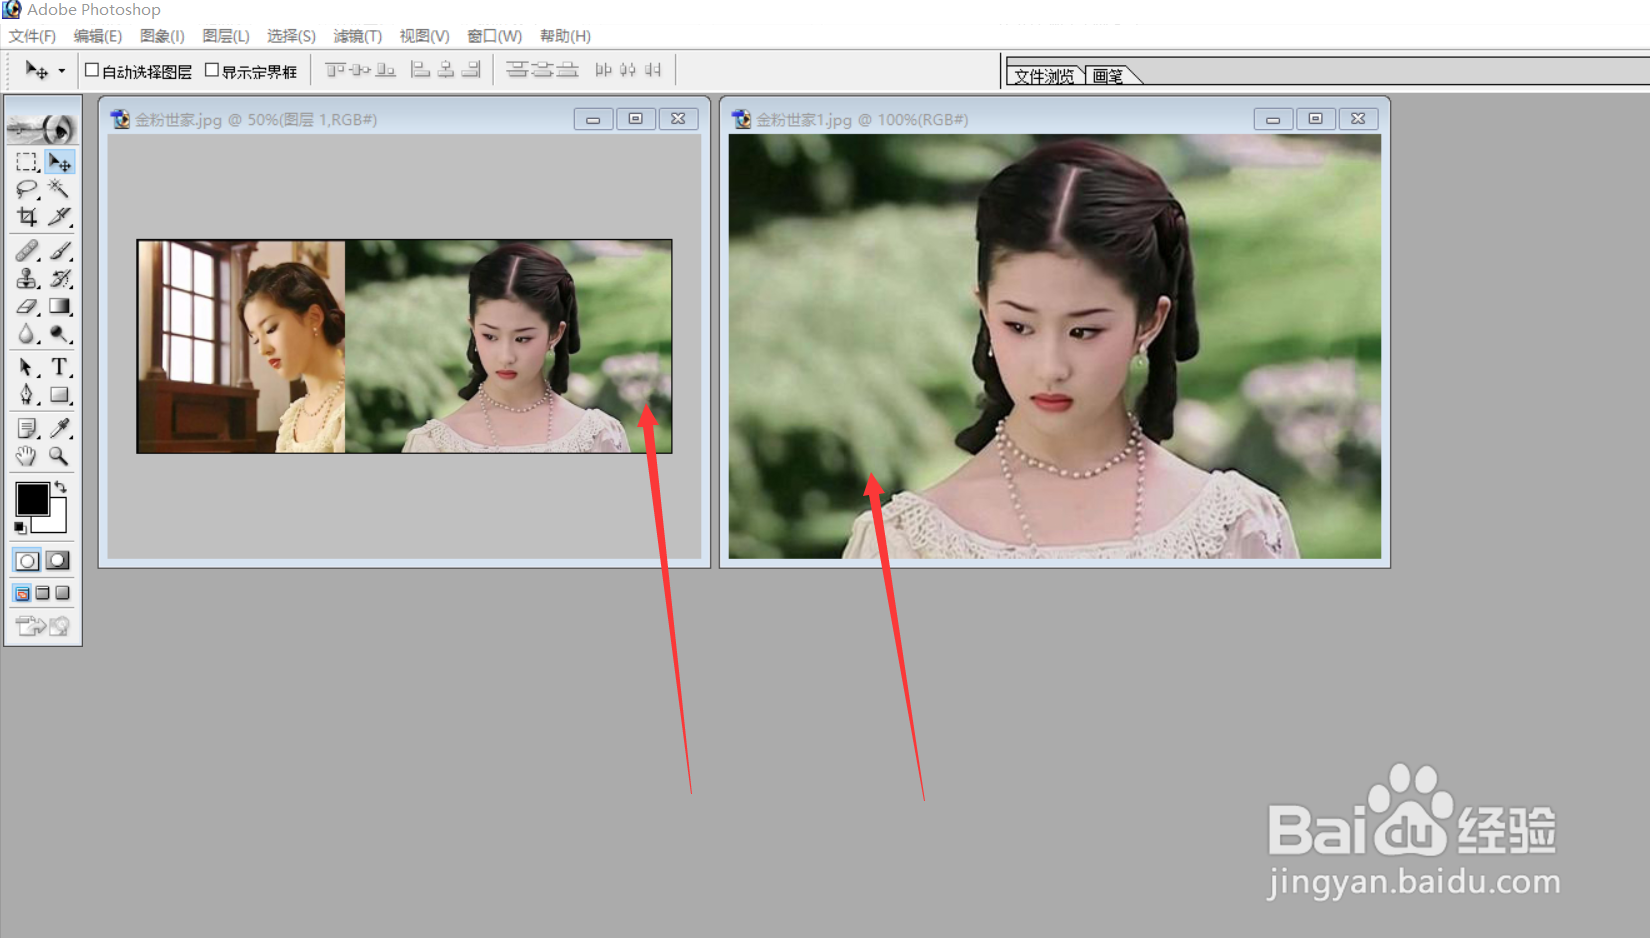This screenshot has height=938, width=1650.
Task: Select the Slice tool
Action: 59,216
